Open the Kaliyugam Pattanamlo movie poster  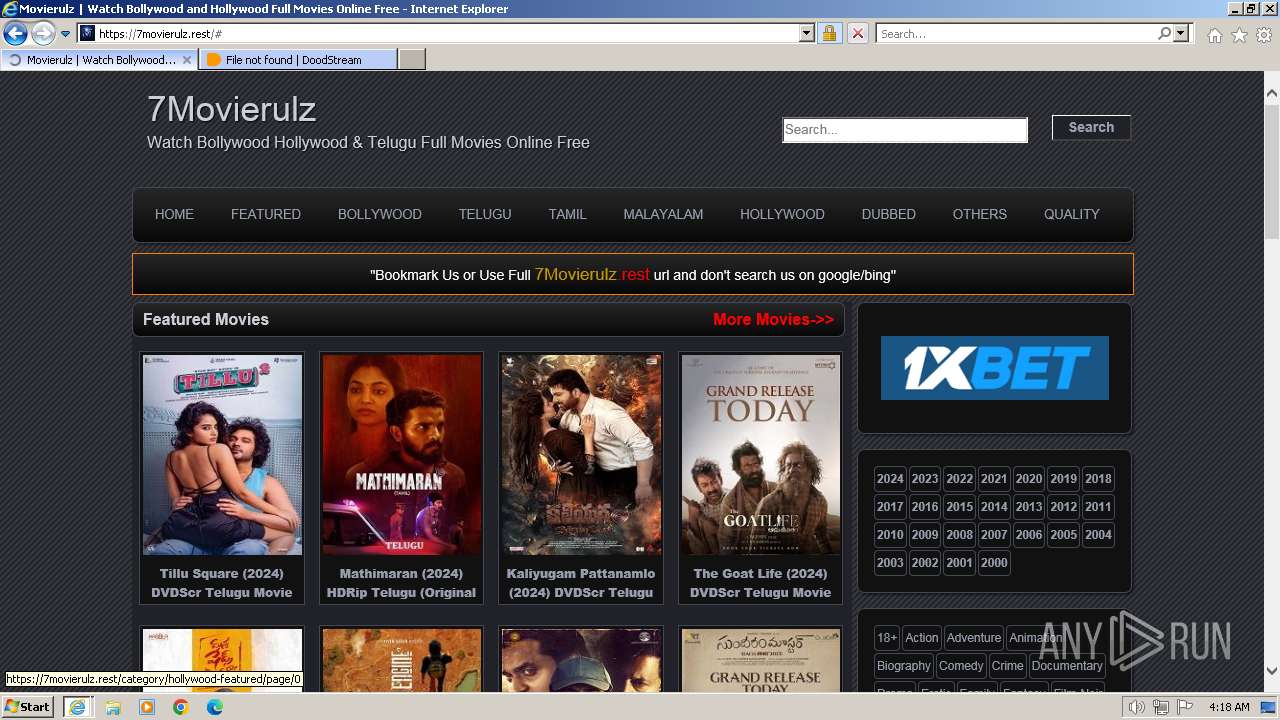pos(581,454)
